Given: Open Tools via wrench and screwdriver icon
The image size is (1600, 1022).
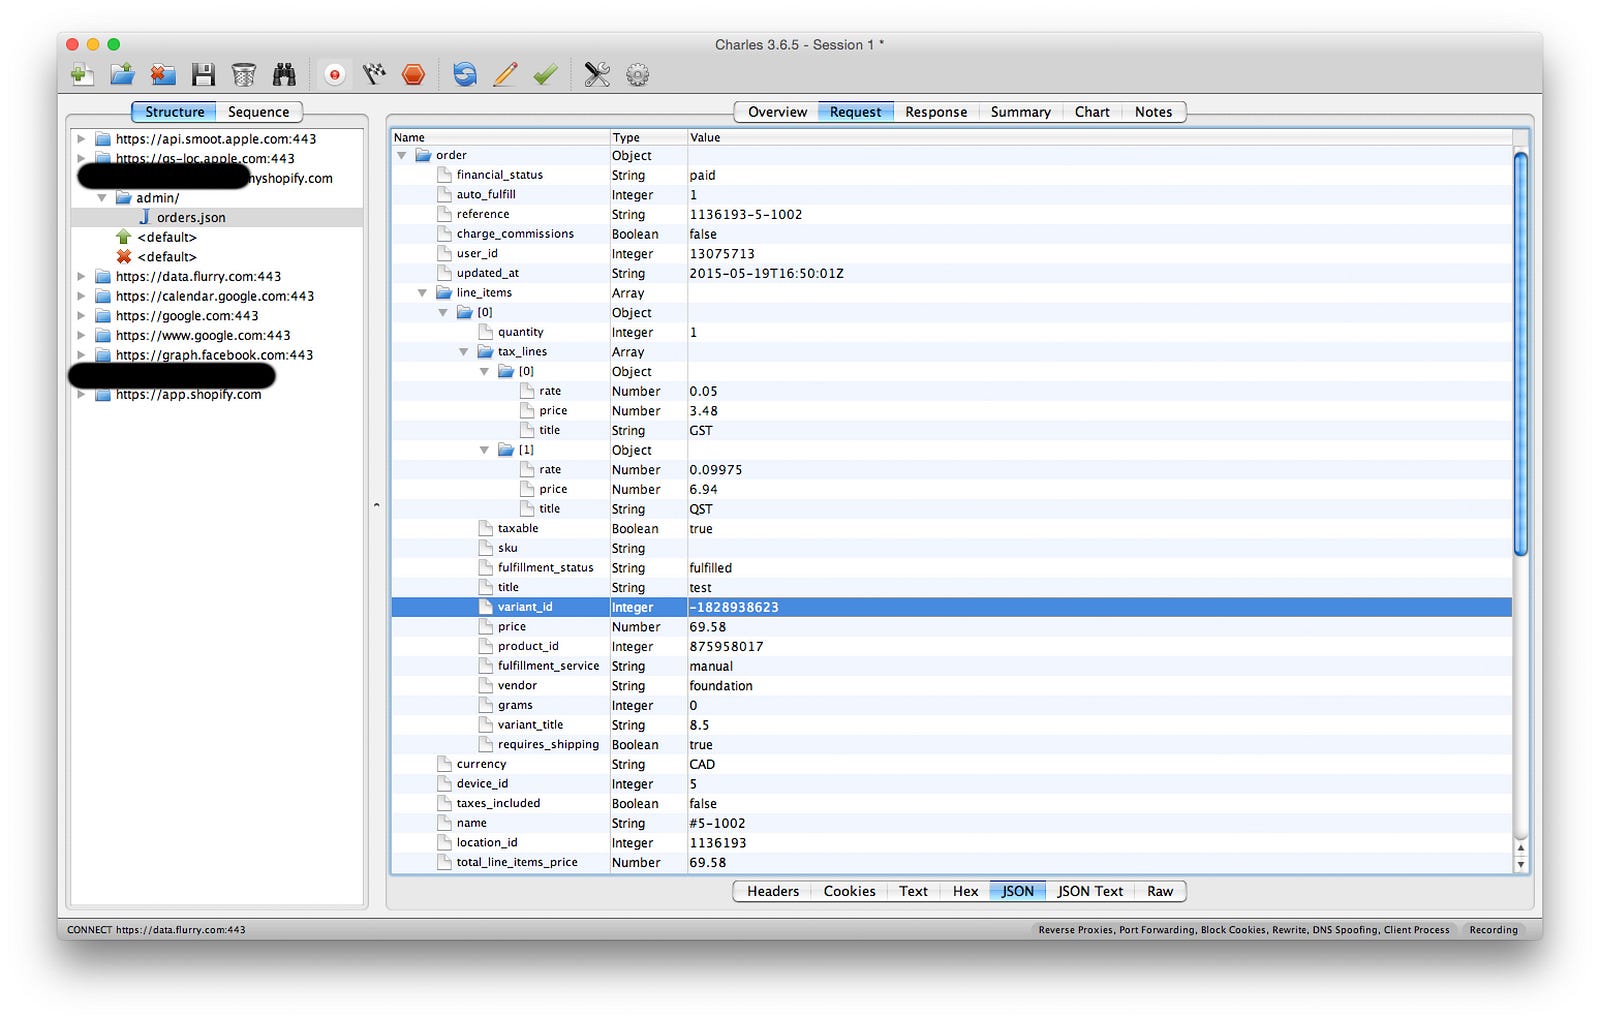Looking at the screenshot, I should (597, 74).
